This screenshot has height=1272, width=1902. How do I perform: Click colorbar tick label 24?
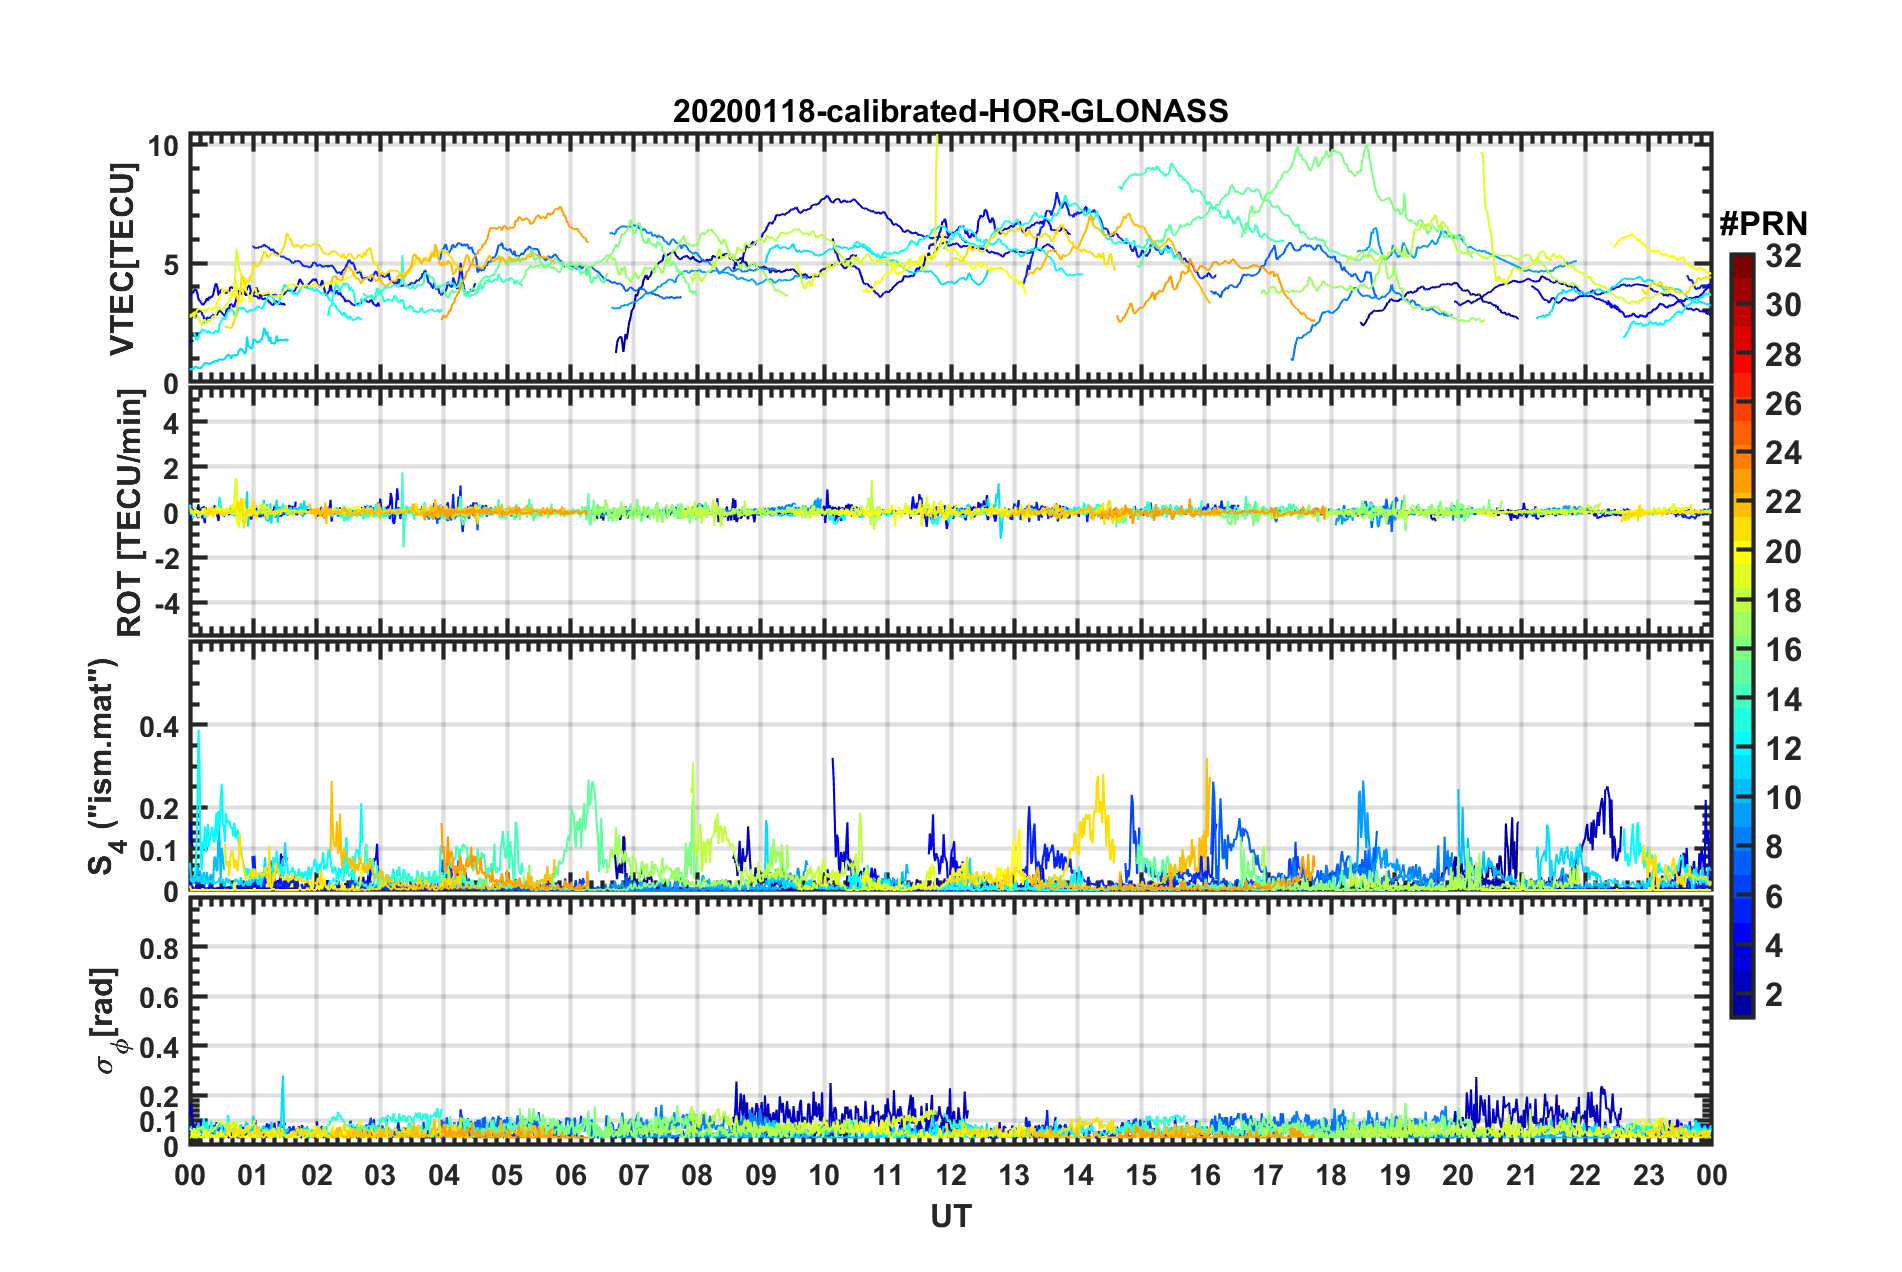tap(1783, 453)
